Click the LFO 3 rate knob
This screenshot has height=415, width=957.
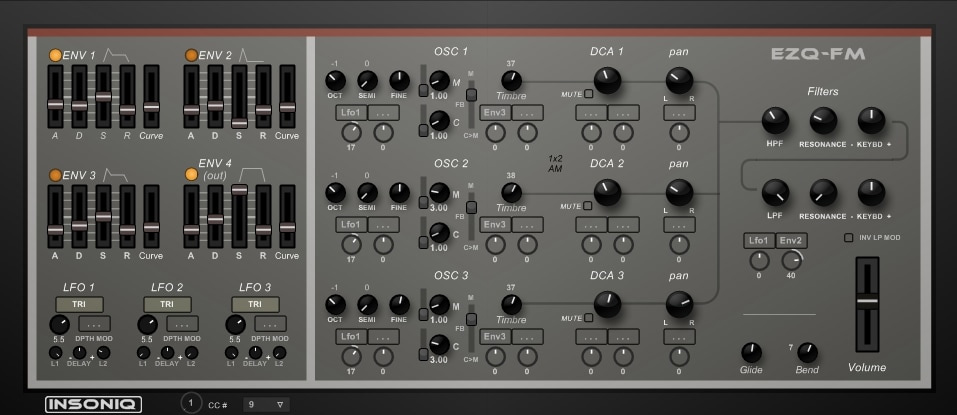click(236, 324)
